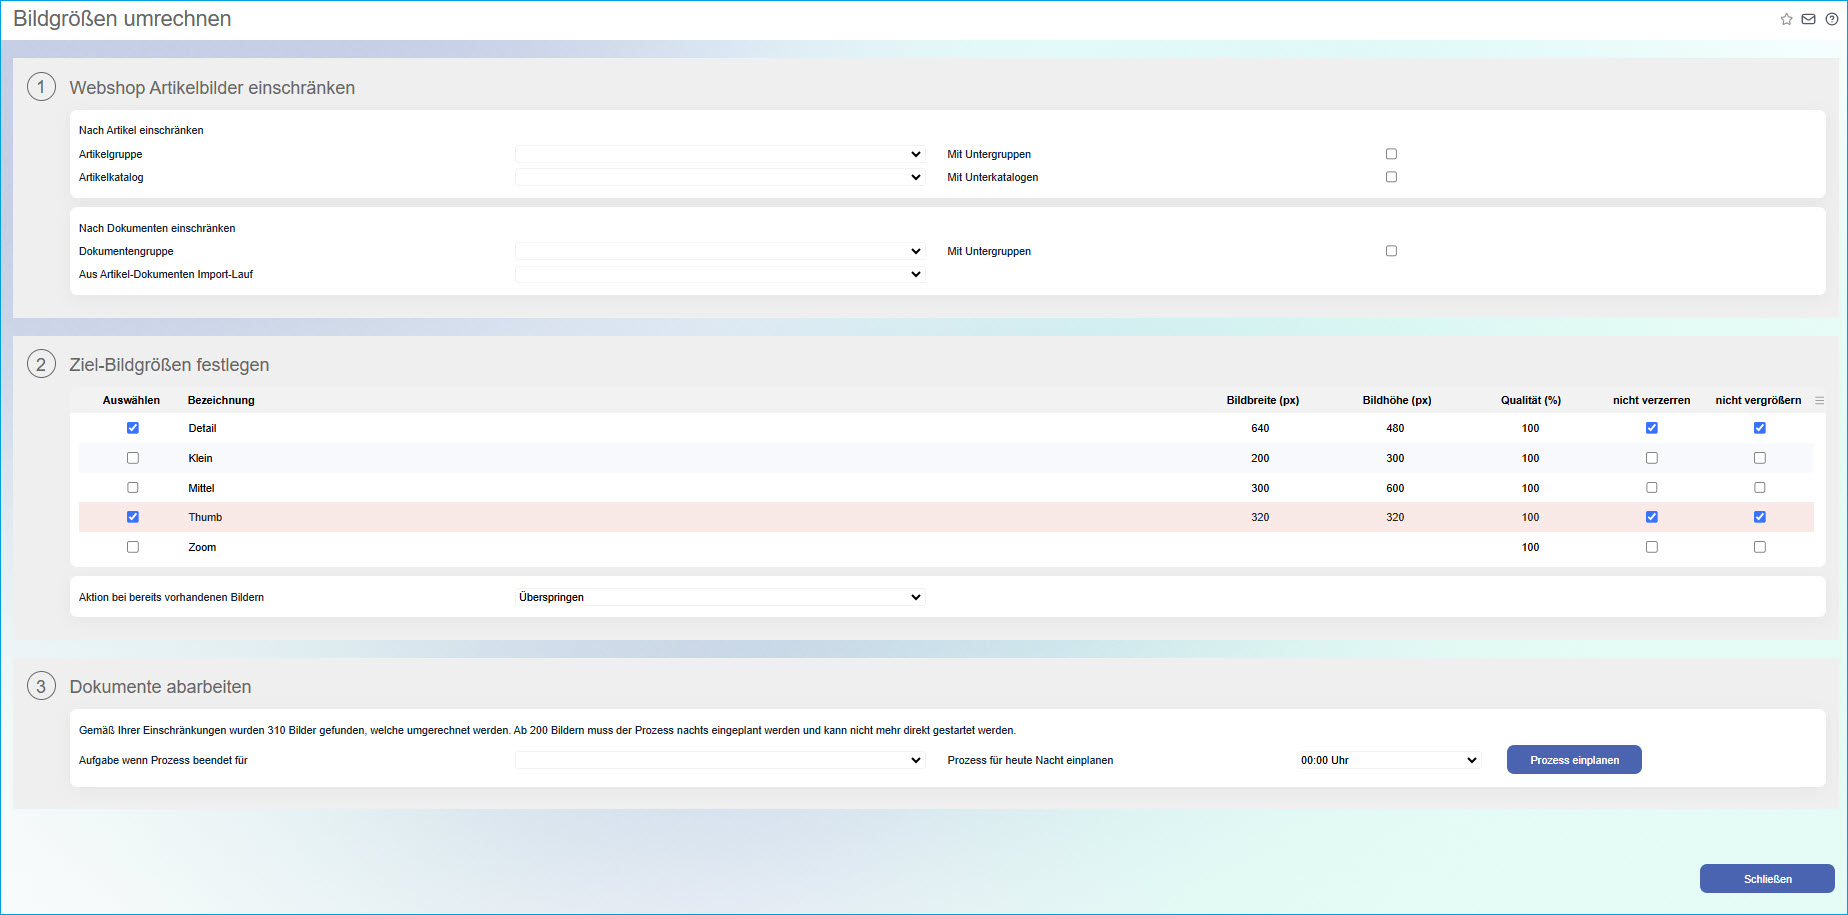Viewport: 1848px width, 915px height.
Task: Select the Thumb row label
Action: [x=205, y=517]
